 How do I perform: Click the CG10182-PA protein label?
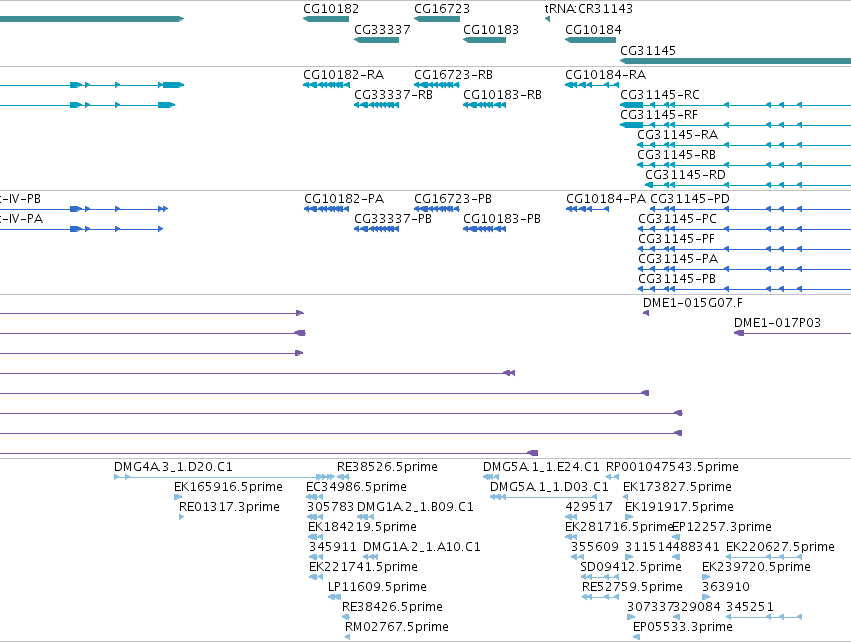coord(344,199)
